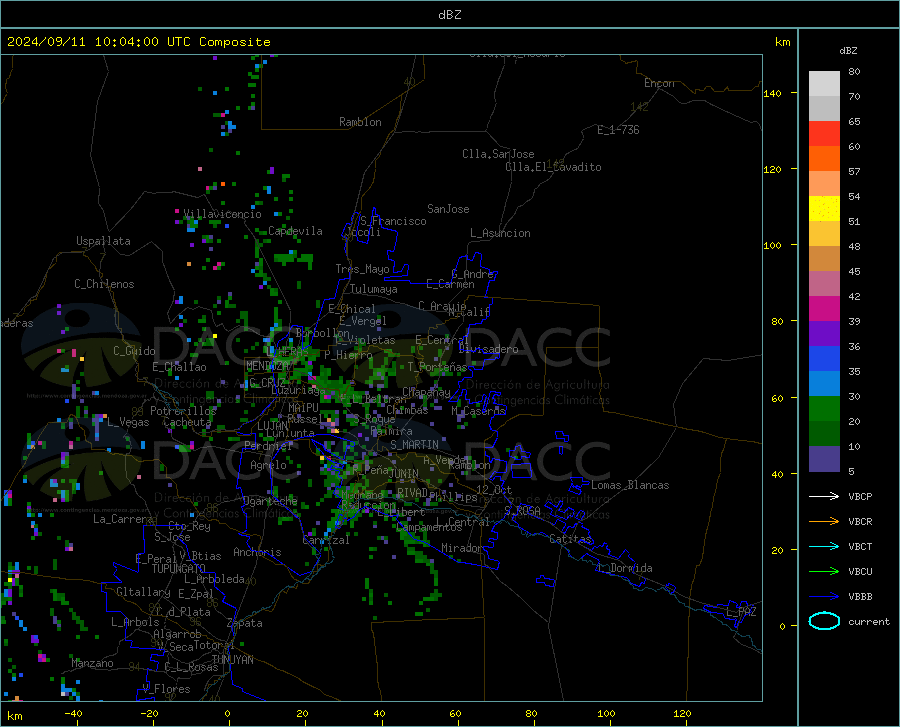
Task: Select the 'L_Dormida' map label
Action: pyautogui.click(x=625, y=568)
